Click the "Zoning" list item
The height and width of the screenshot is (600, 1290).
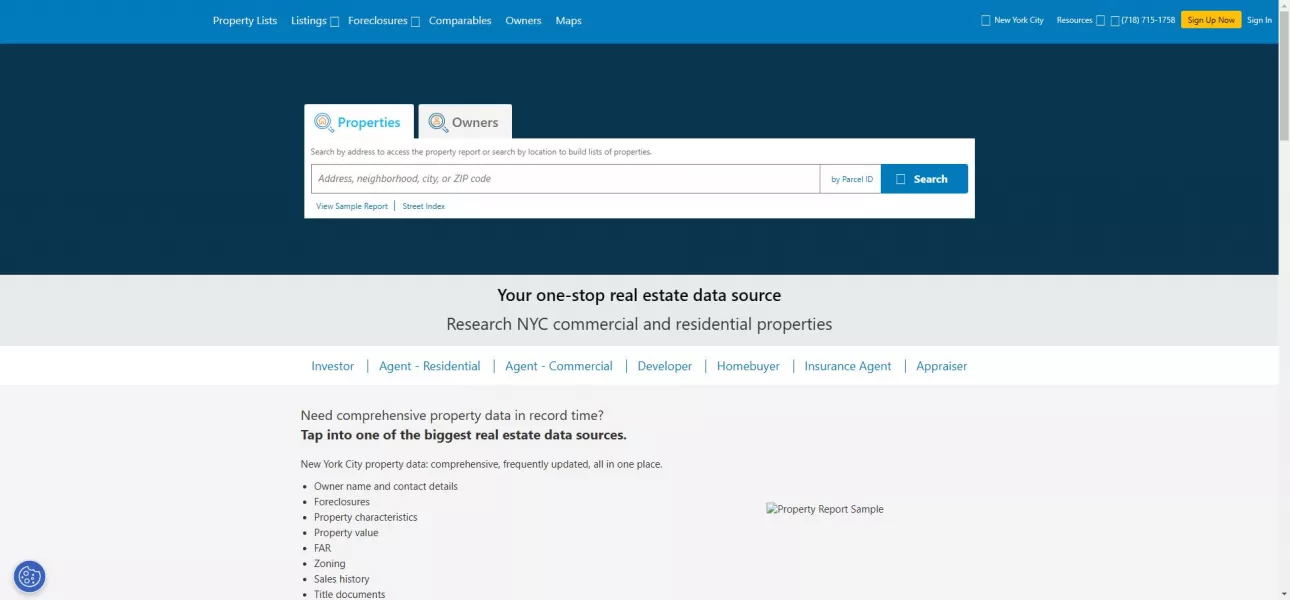pyautogui.click(x=330, y=564)
